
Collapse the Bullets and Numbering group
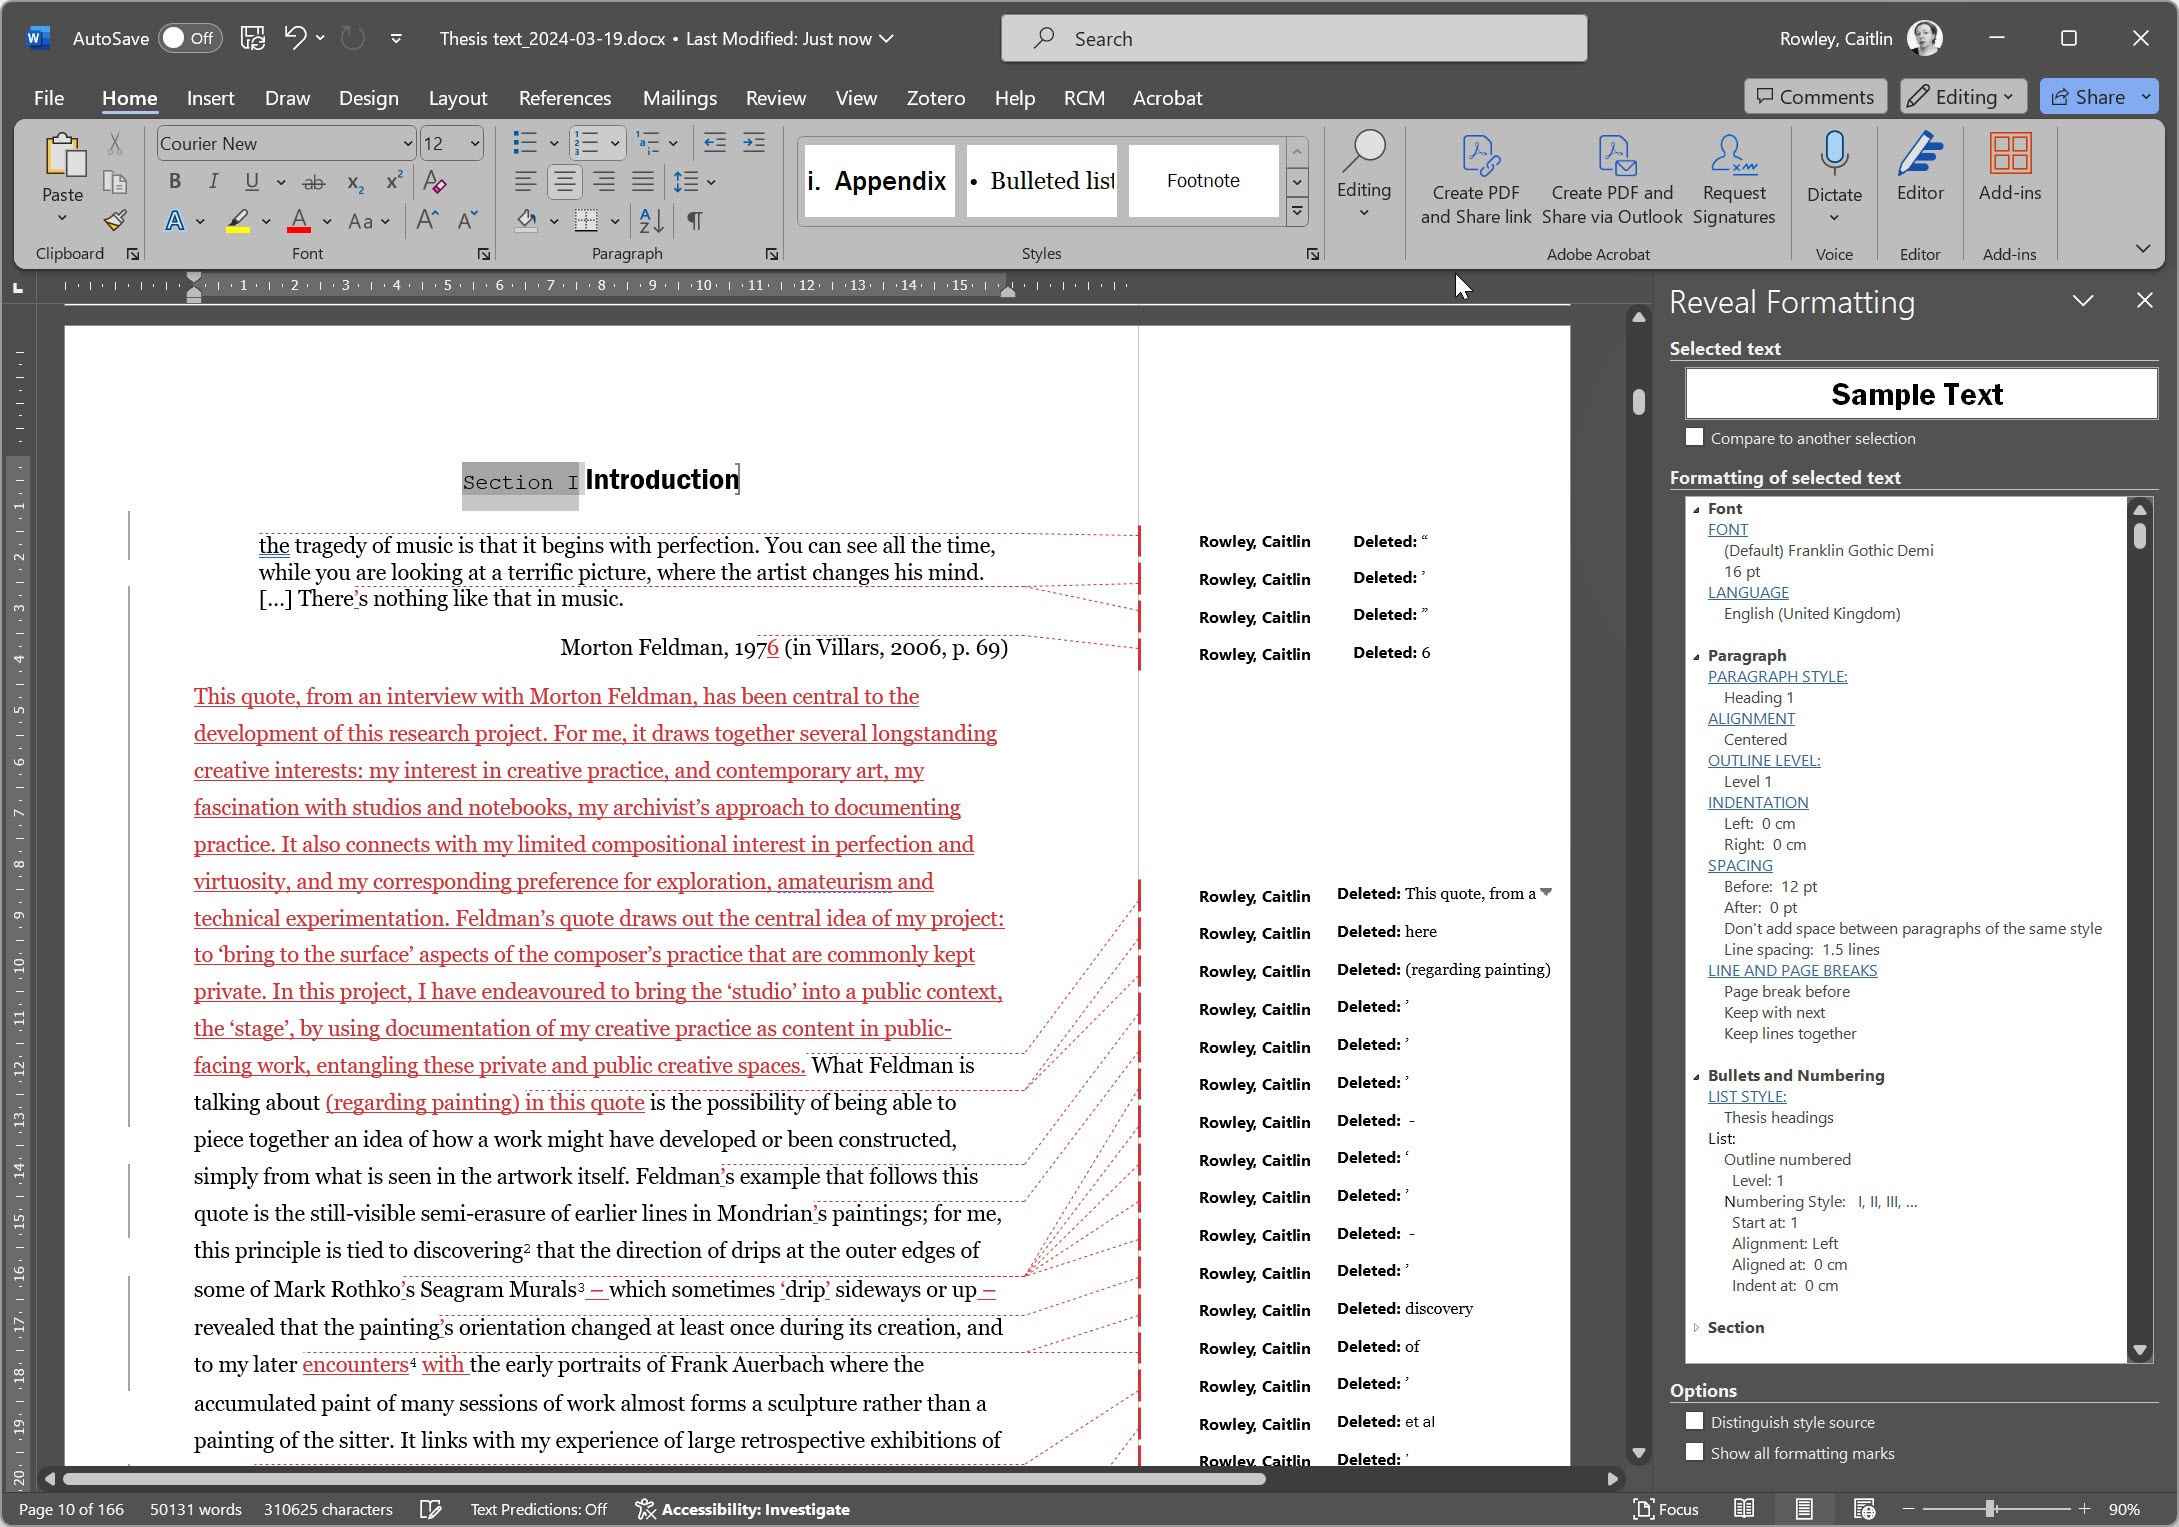click(x=1696, y=1076)
